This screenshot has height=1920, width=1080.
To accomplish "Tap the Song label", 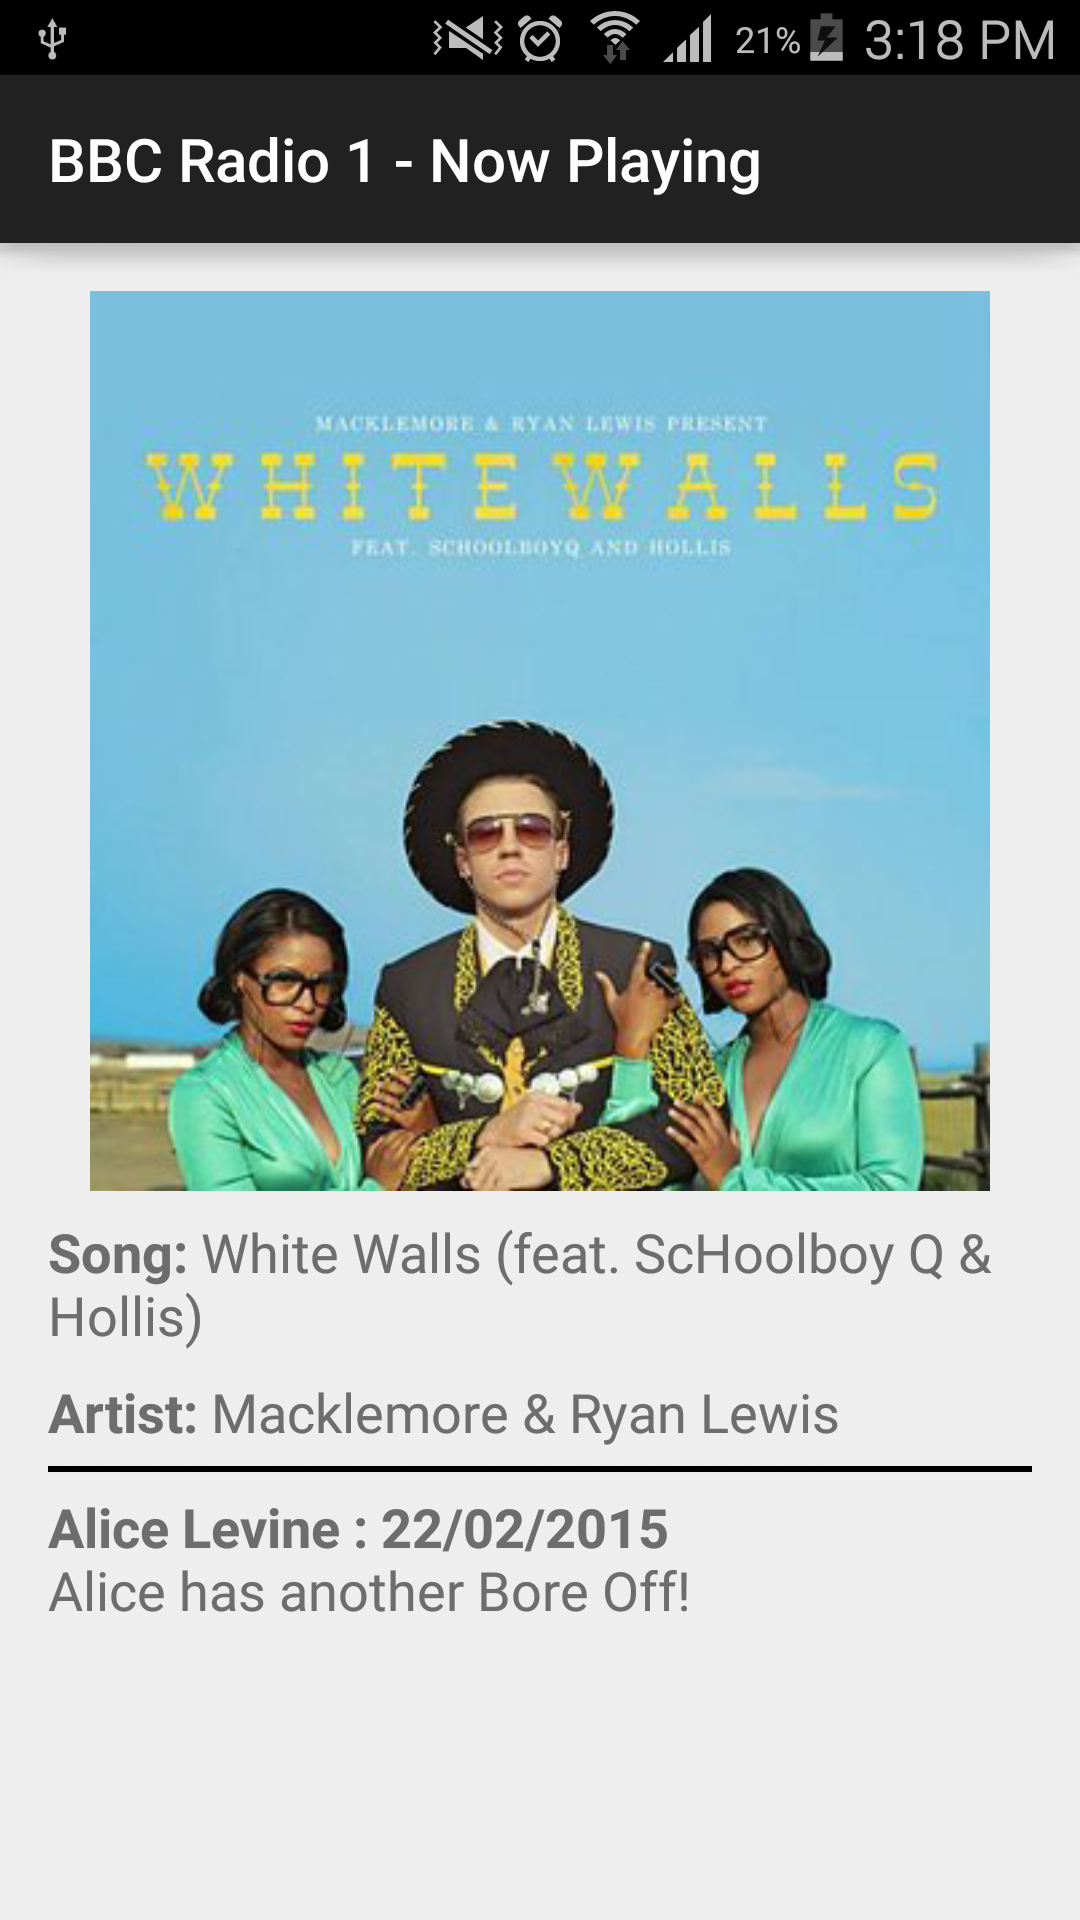I will pyautogui.click(x=118, y=1255).
